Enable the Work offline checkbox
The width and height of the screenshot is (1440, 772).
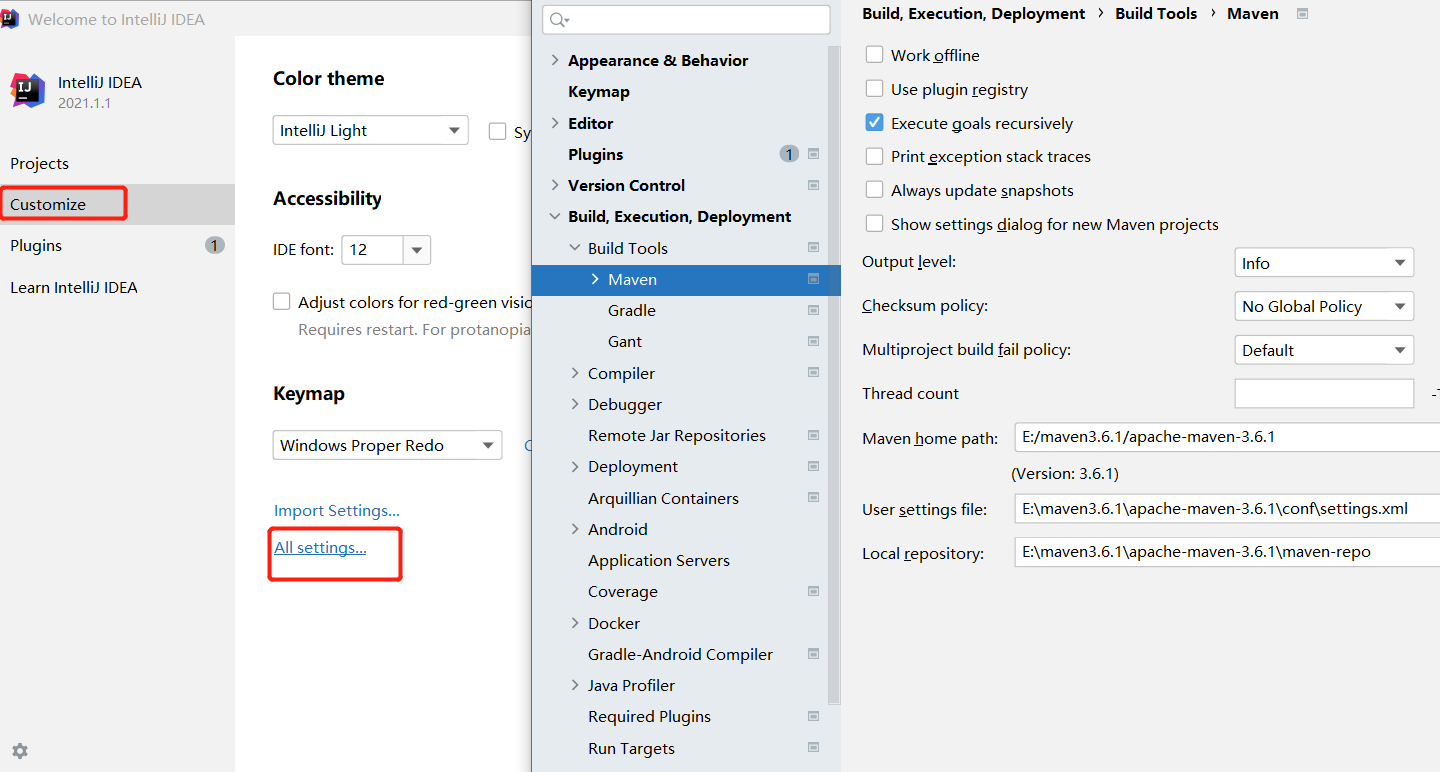[x=875, y=55]
